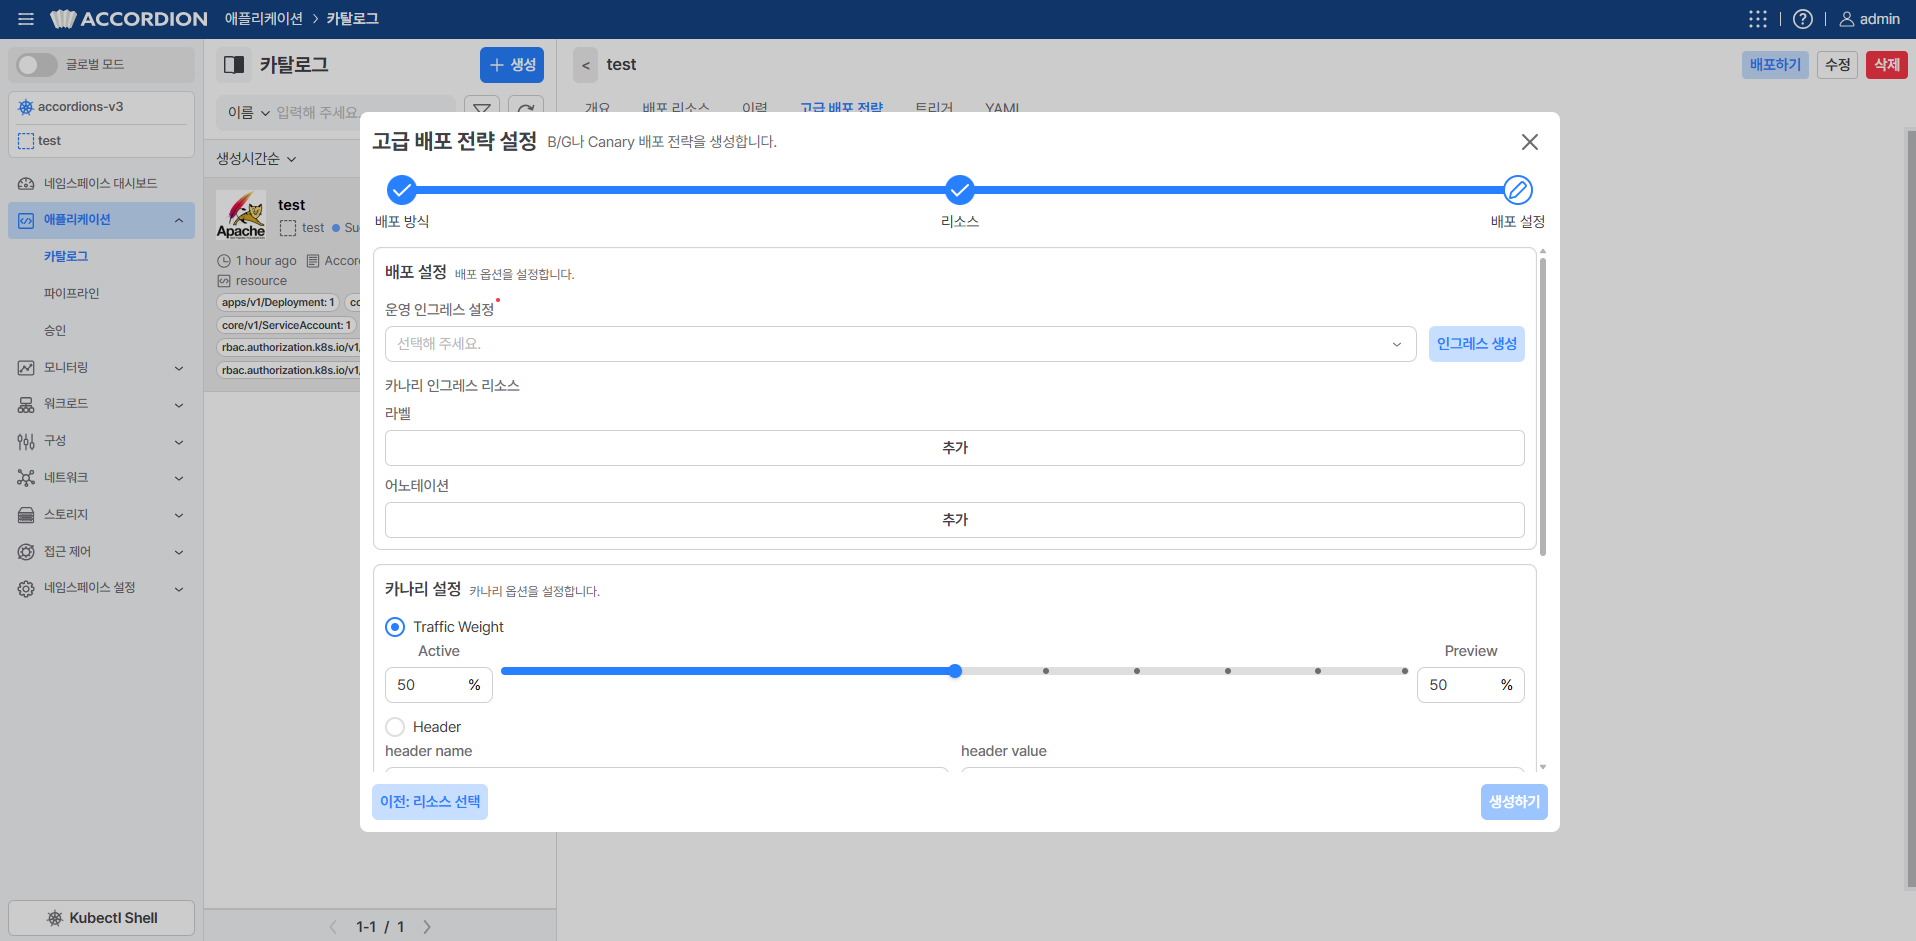Click 이전: 리소스 선택 button
The image size is (1916, 941).
pos(430,802)
